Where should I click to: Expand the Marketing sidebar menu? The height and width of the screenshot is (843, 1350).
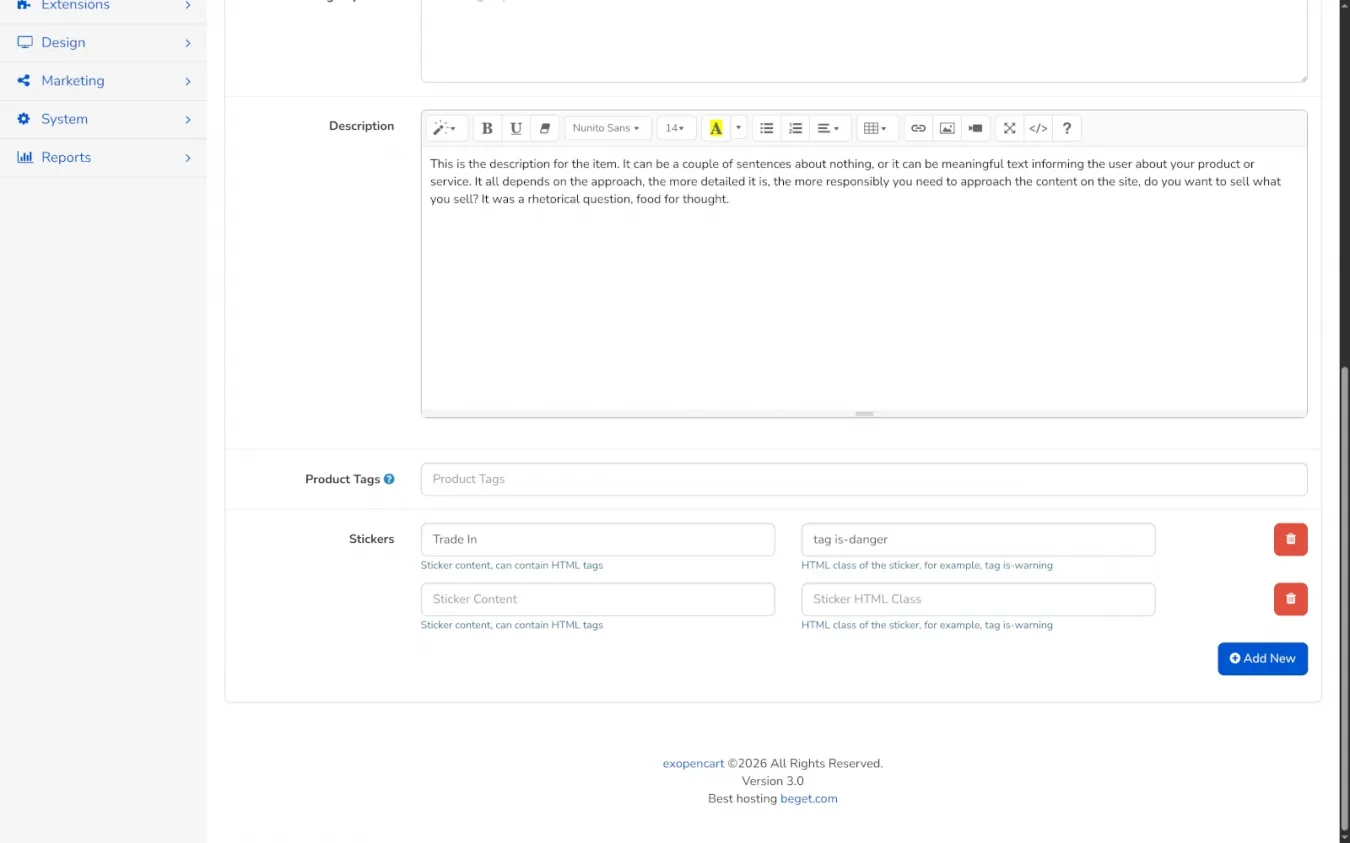pyautogui.click(x=103, y=81)
